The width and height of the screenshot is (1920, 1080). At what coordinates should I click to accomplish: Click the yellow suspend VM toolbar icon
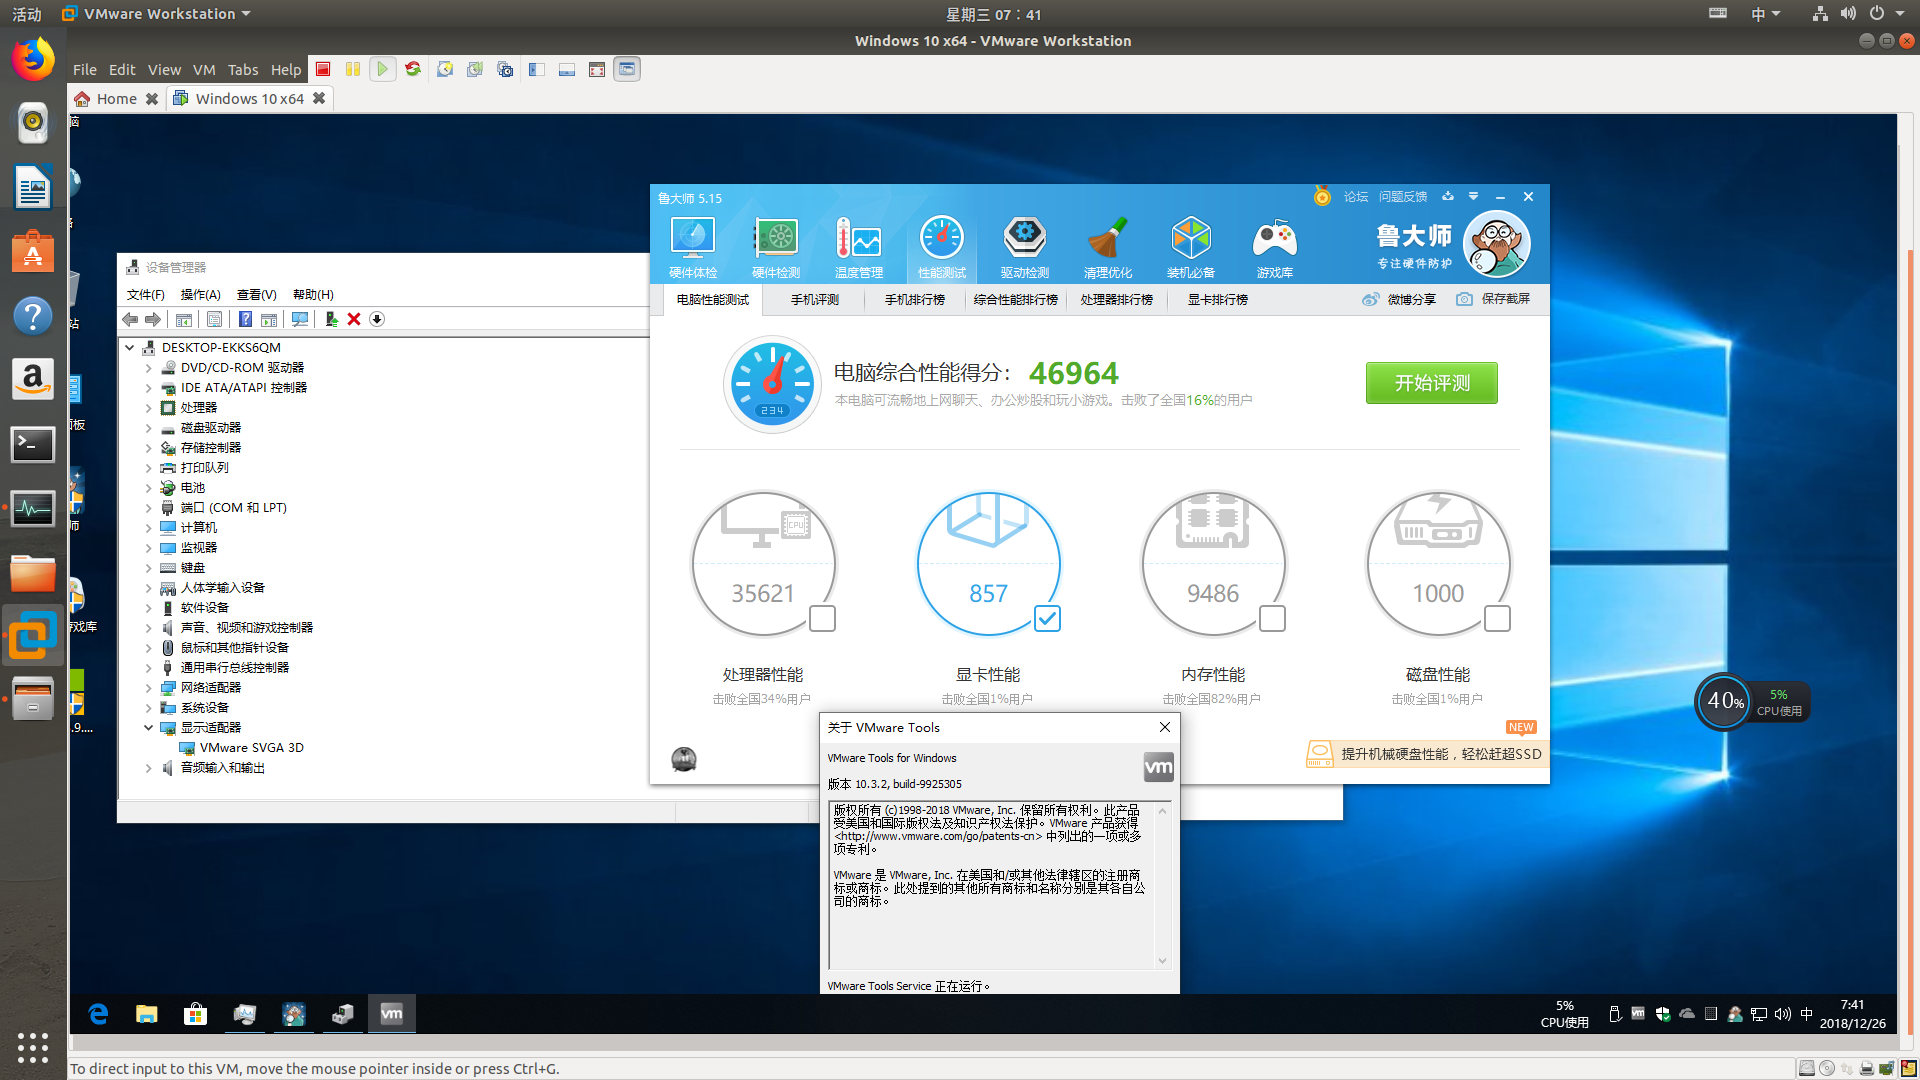(x=353, y=69)
